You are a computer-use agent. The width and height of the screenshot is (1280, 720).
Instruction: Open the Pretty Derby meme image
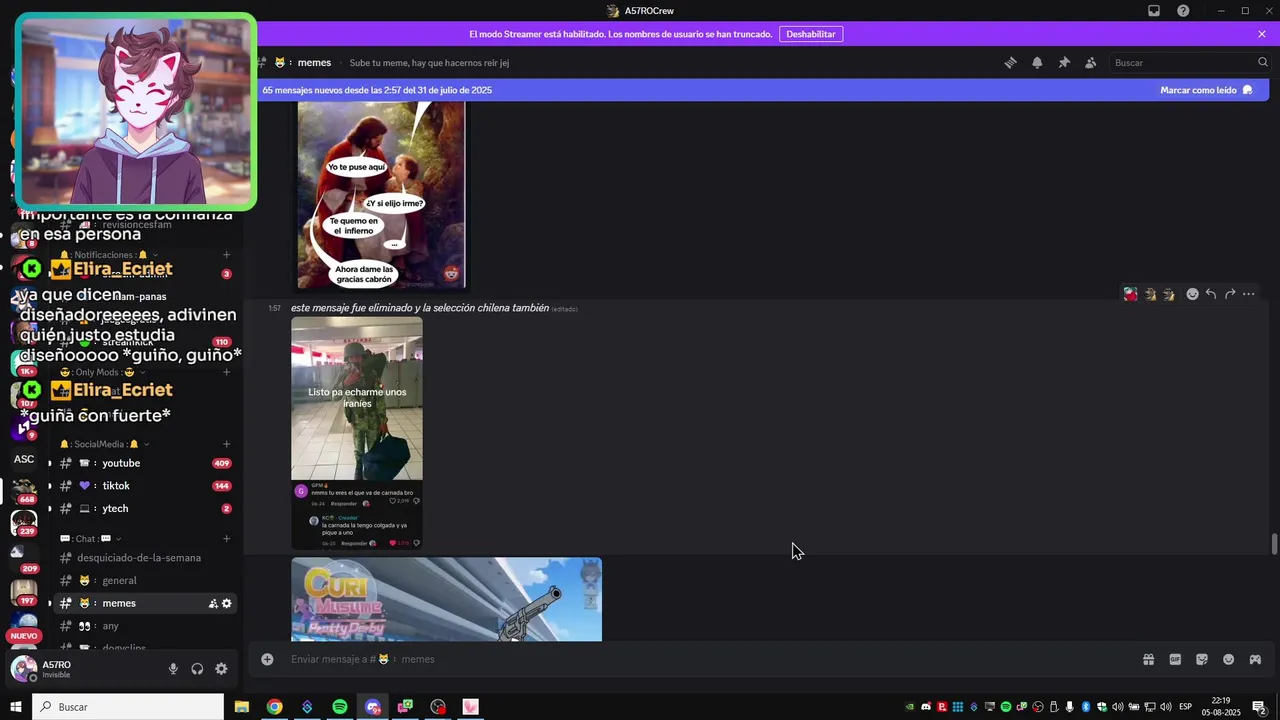coord(446,599)
